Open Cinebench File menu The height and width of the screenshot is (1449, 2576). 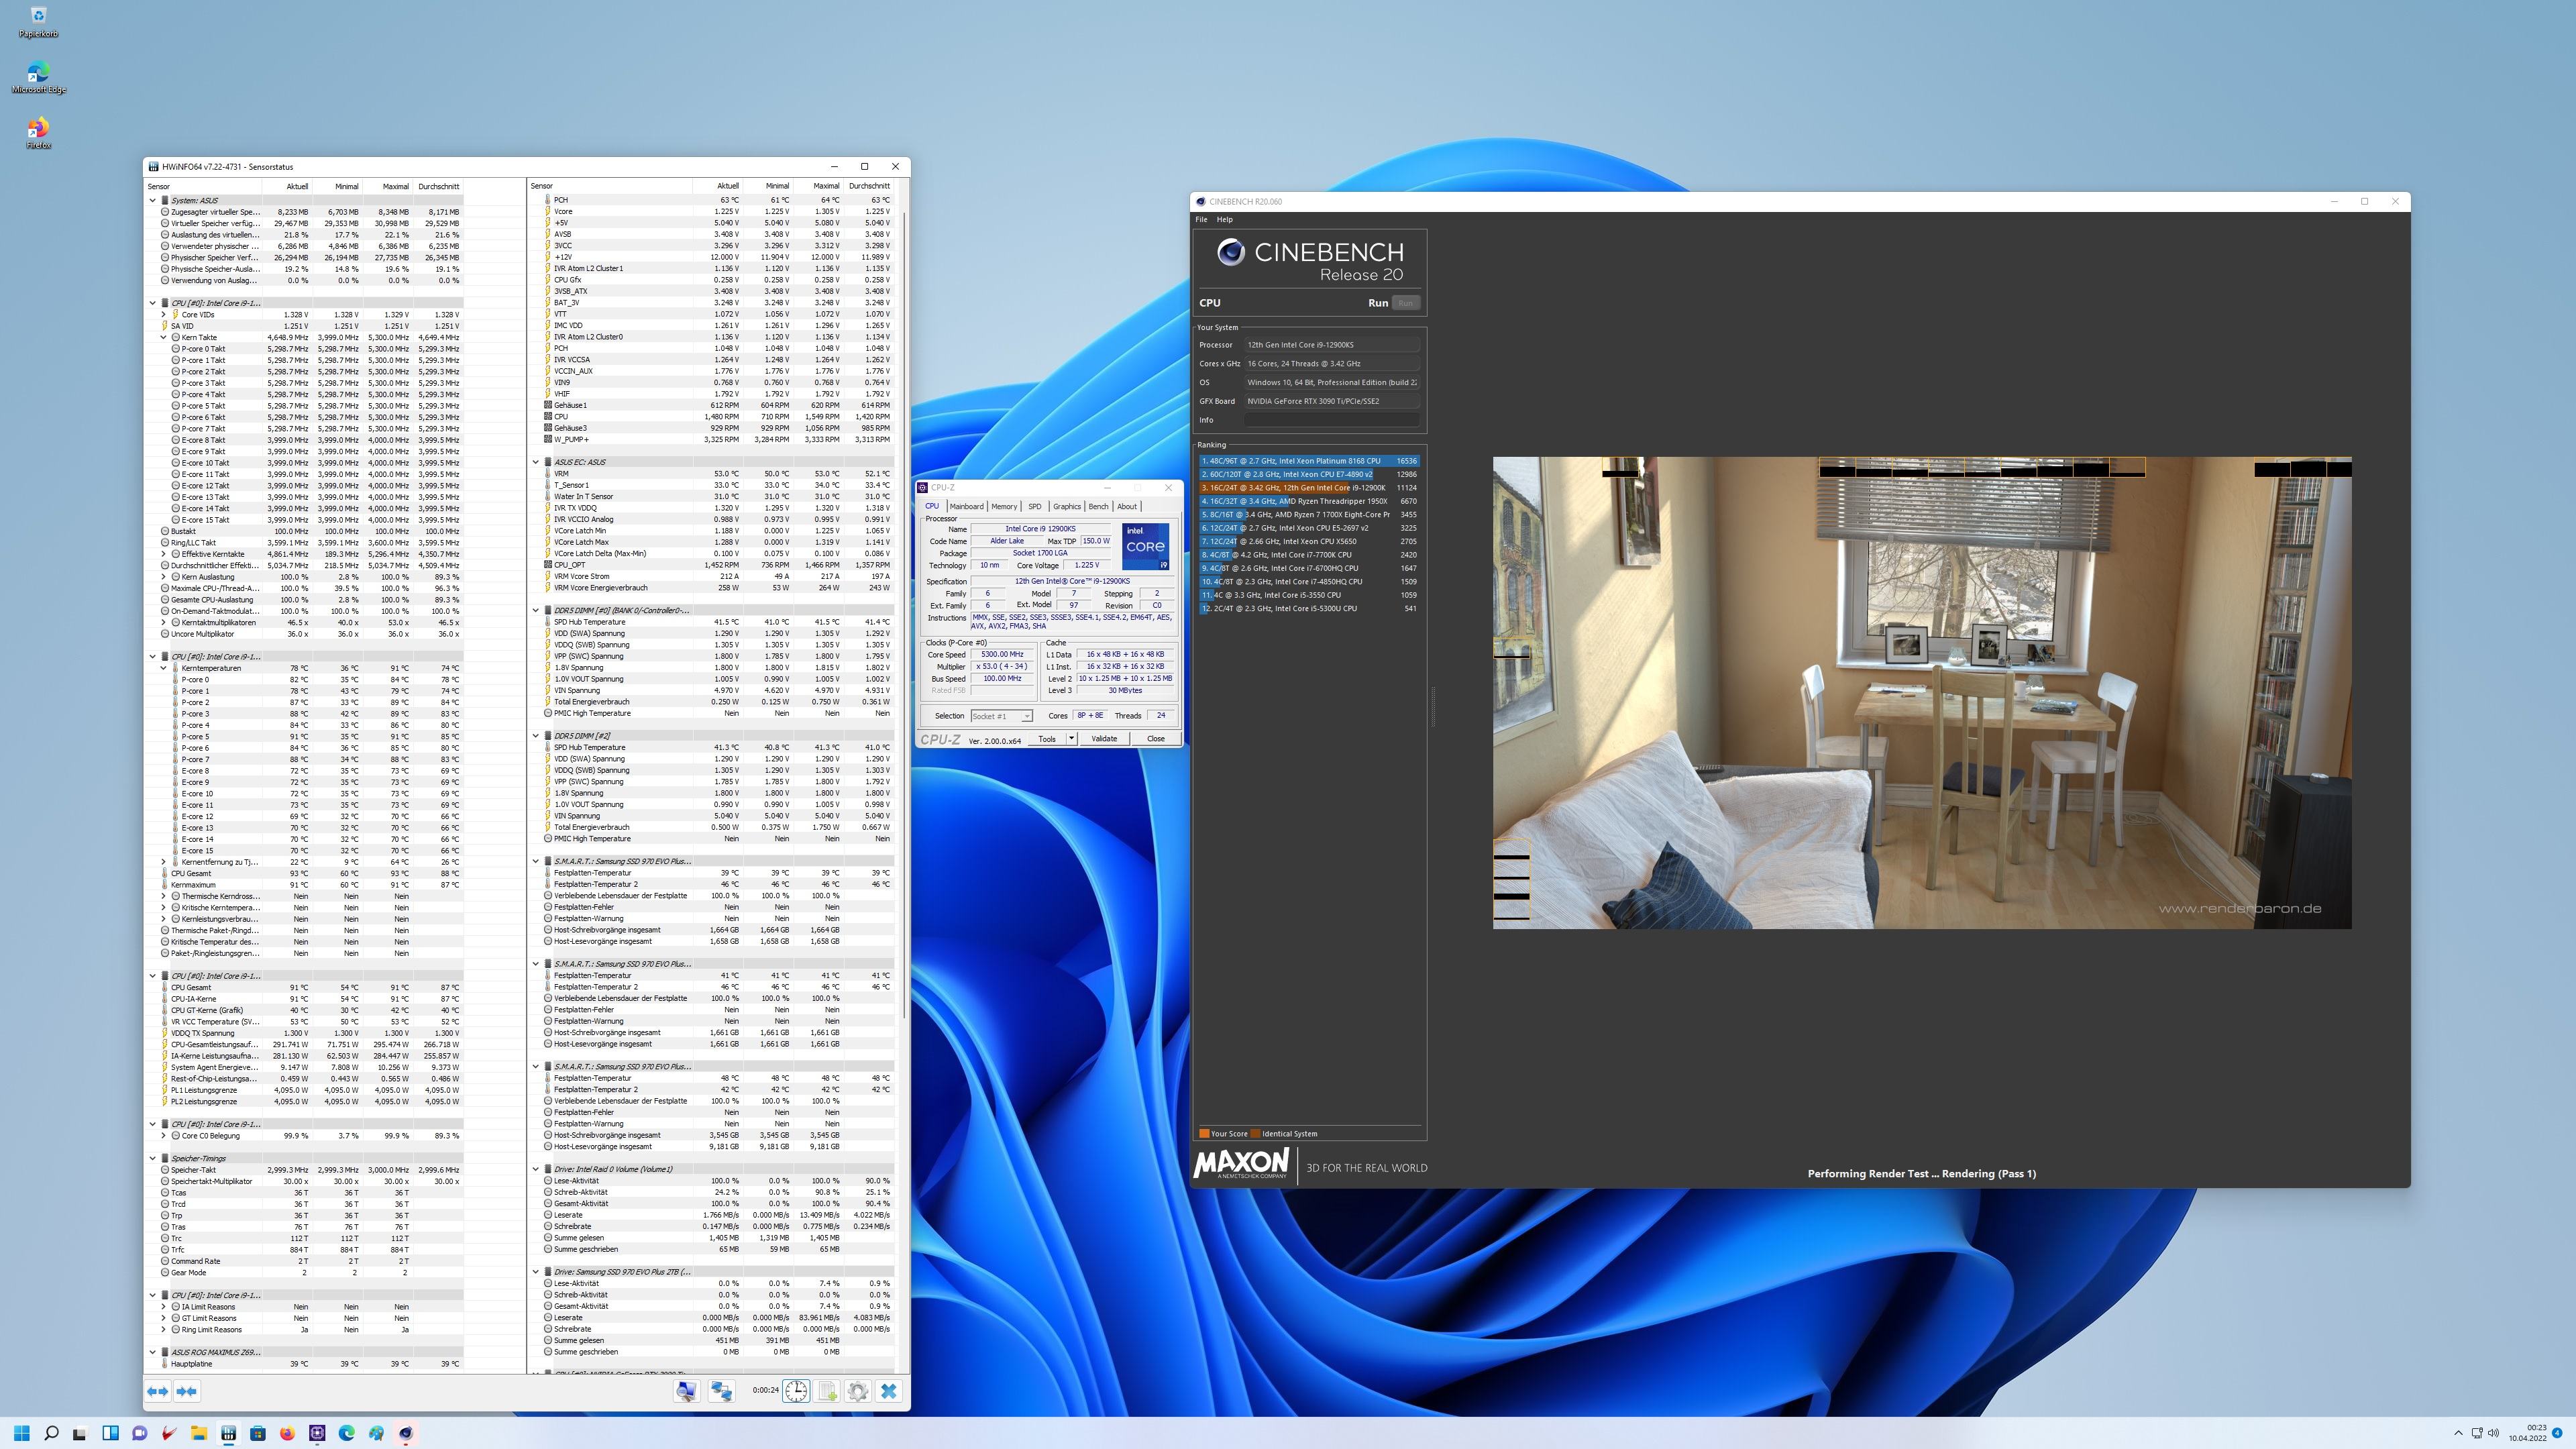click(1201, 219)
